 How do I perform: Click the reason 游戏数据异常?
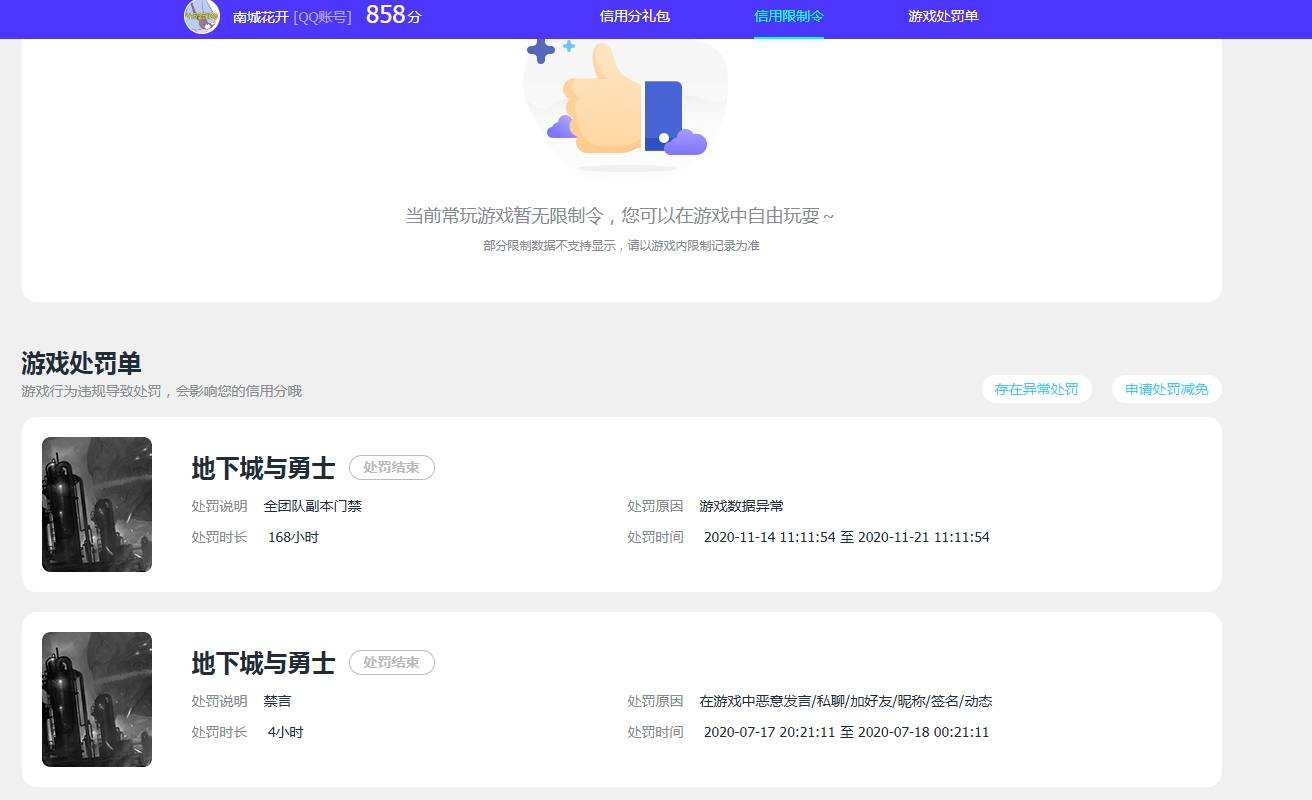[742, 506]
